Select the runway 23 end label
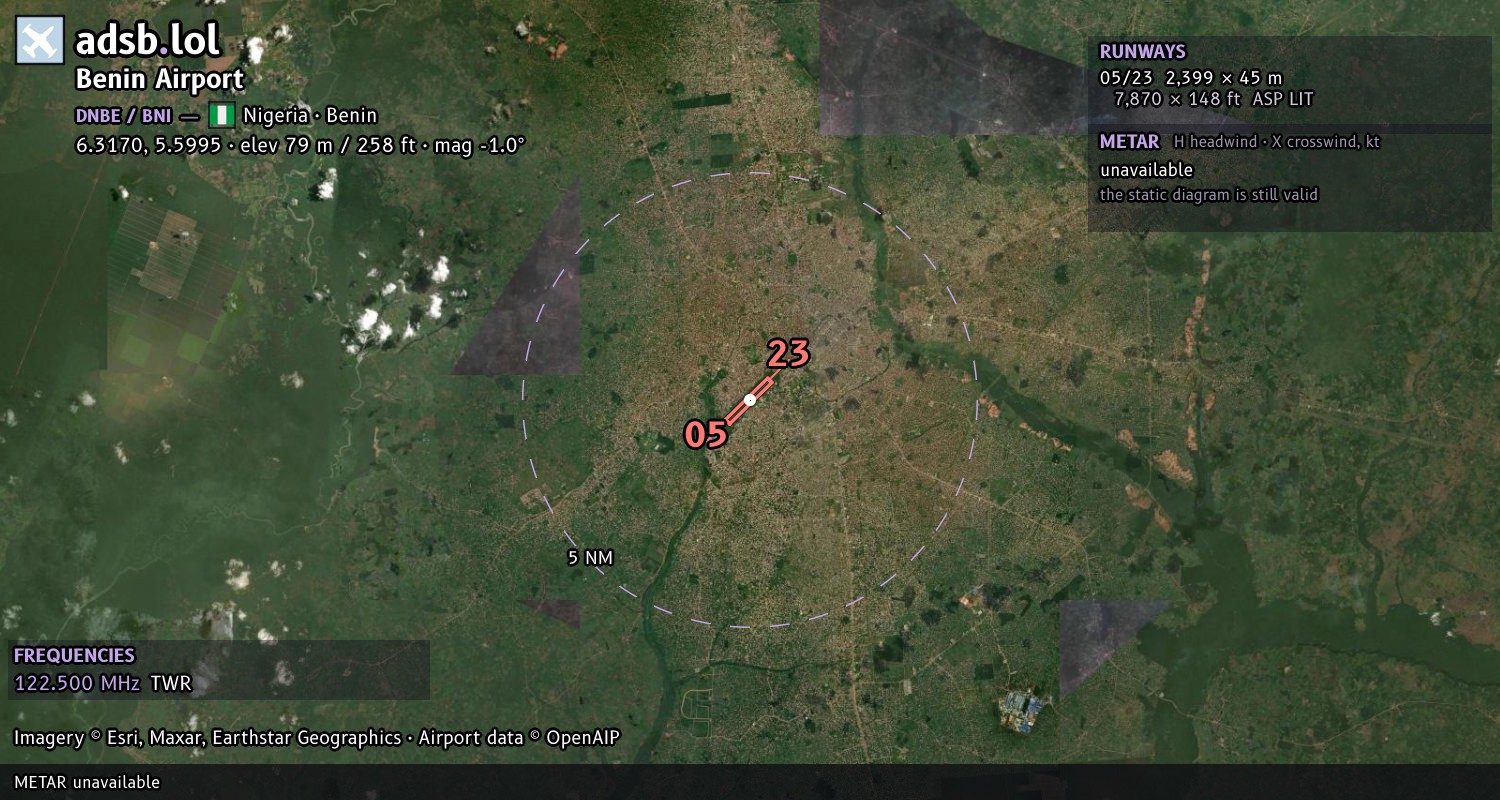 [x=788, y=353]
